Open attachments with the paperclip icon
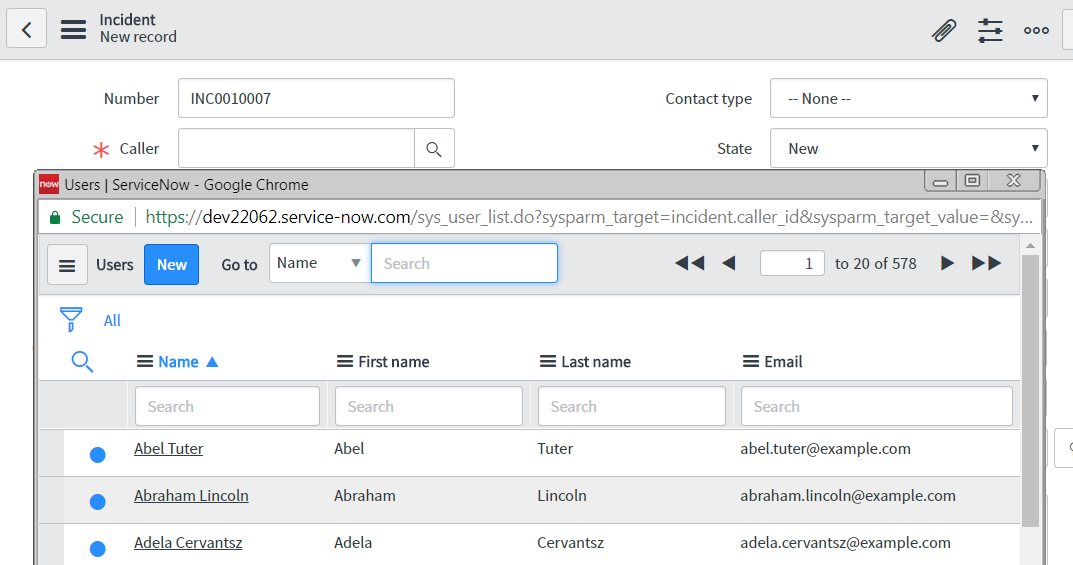 pos(944,30)
